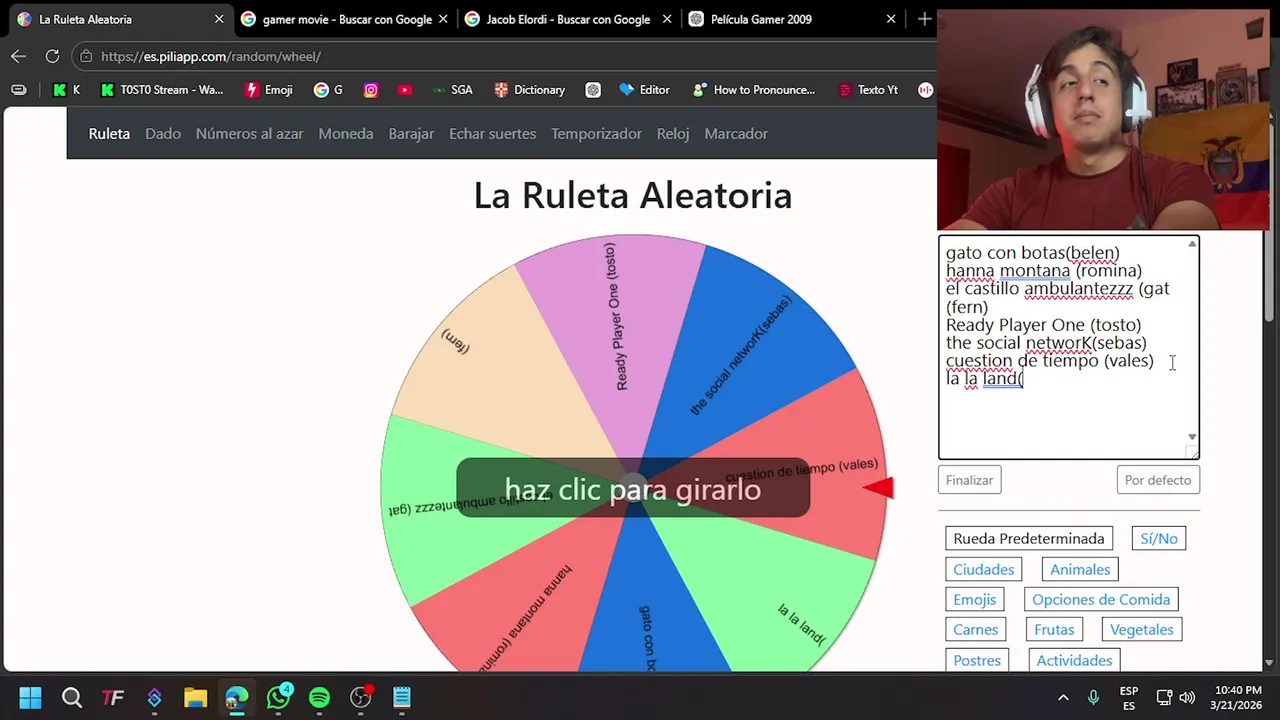The width and height of the screenshot is (1280, 720).
Task: Open the Editor bookmark
Action: 645,90
